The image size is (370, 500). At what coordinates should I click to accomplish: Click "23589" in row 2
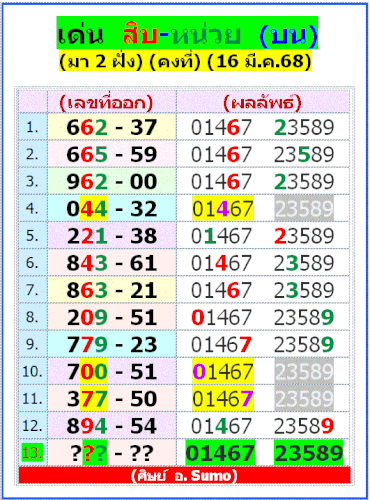(x=304, y=154)
